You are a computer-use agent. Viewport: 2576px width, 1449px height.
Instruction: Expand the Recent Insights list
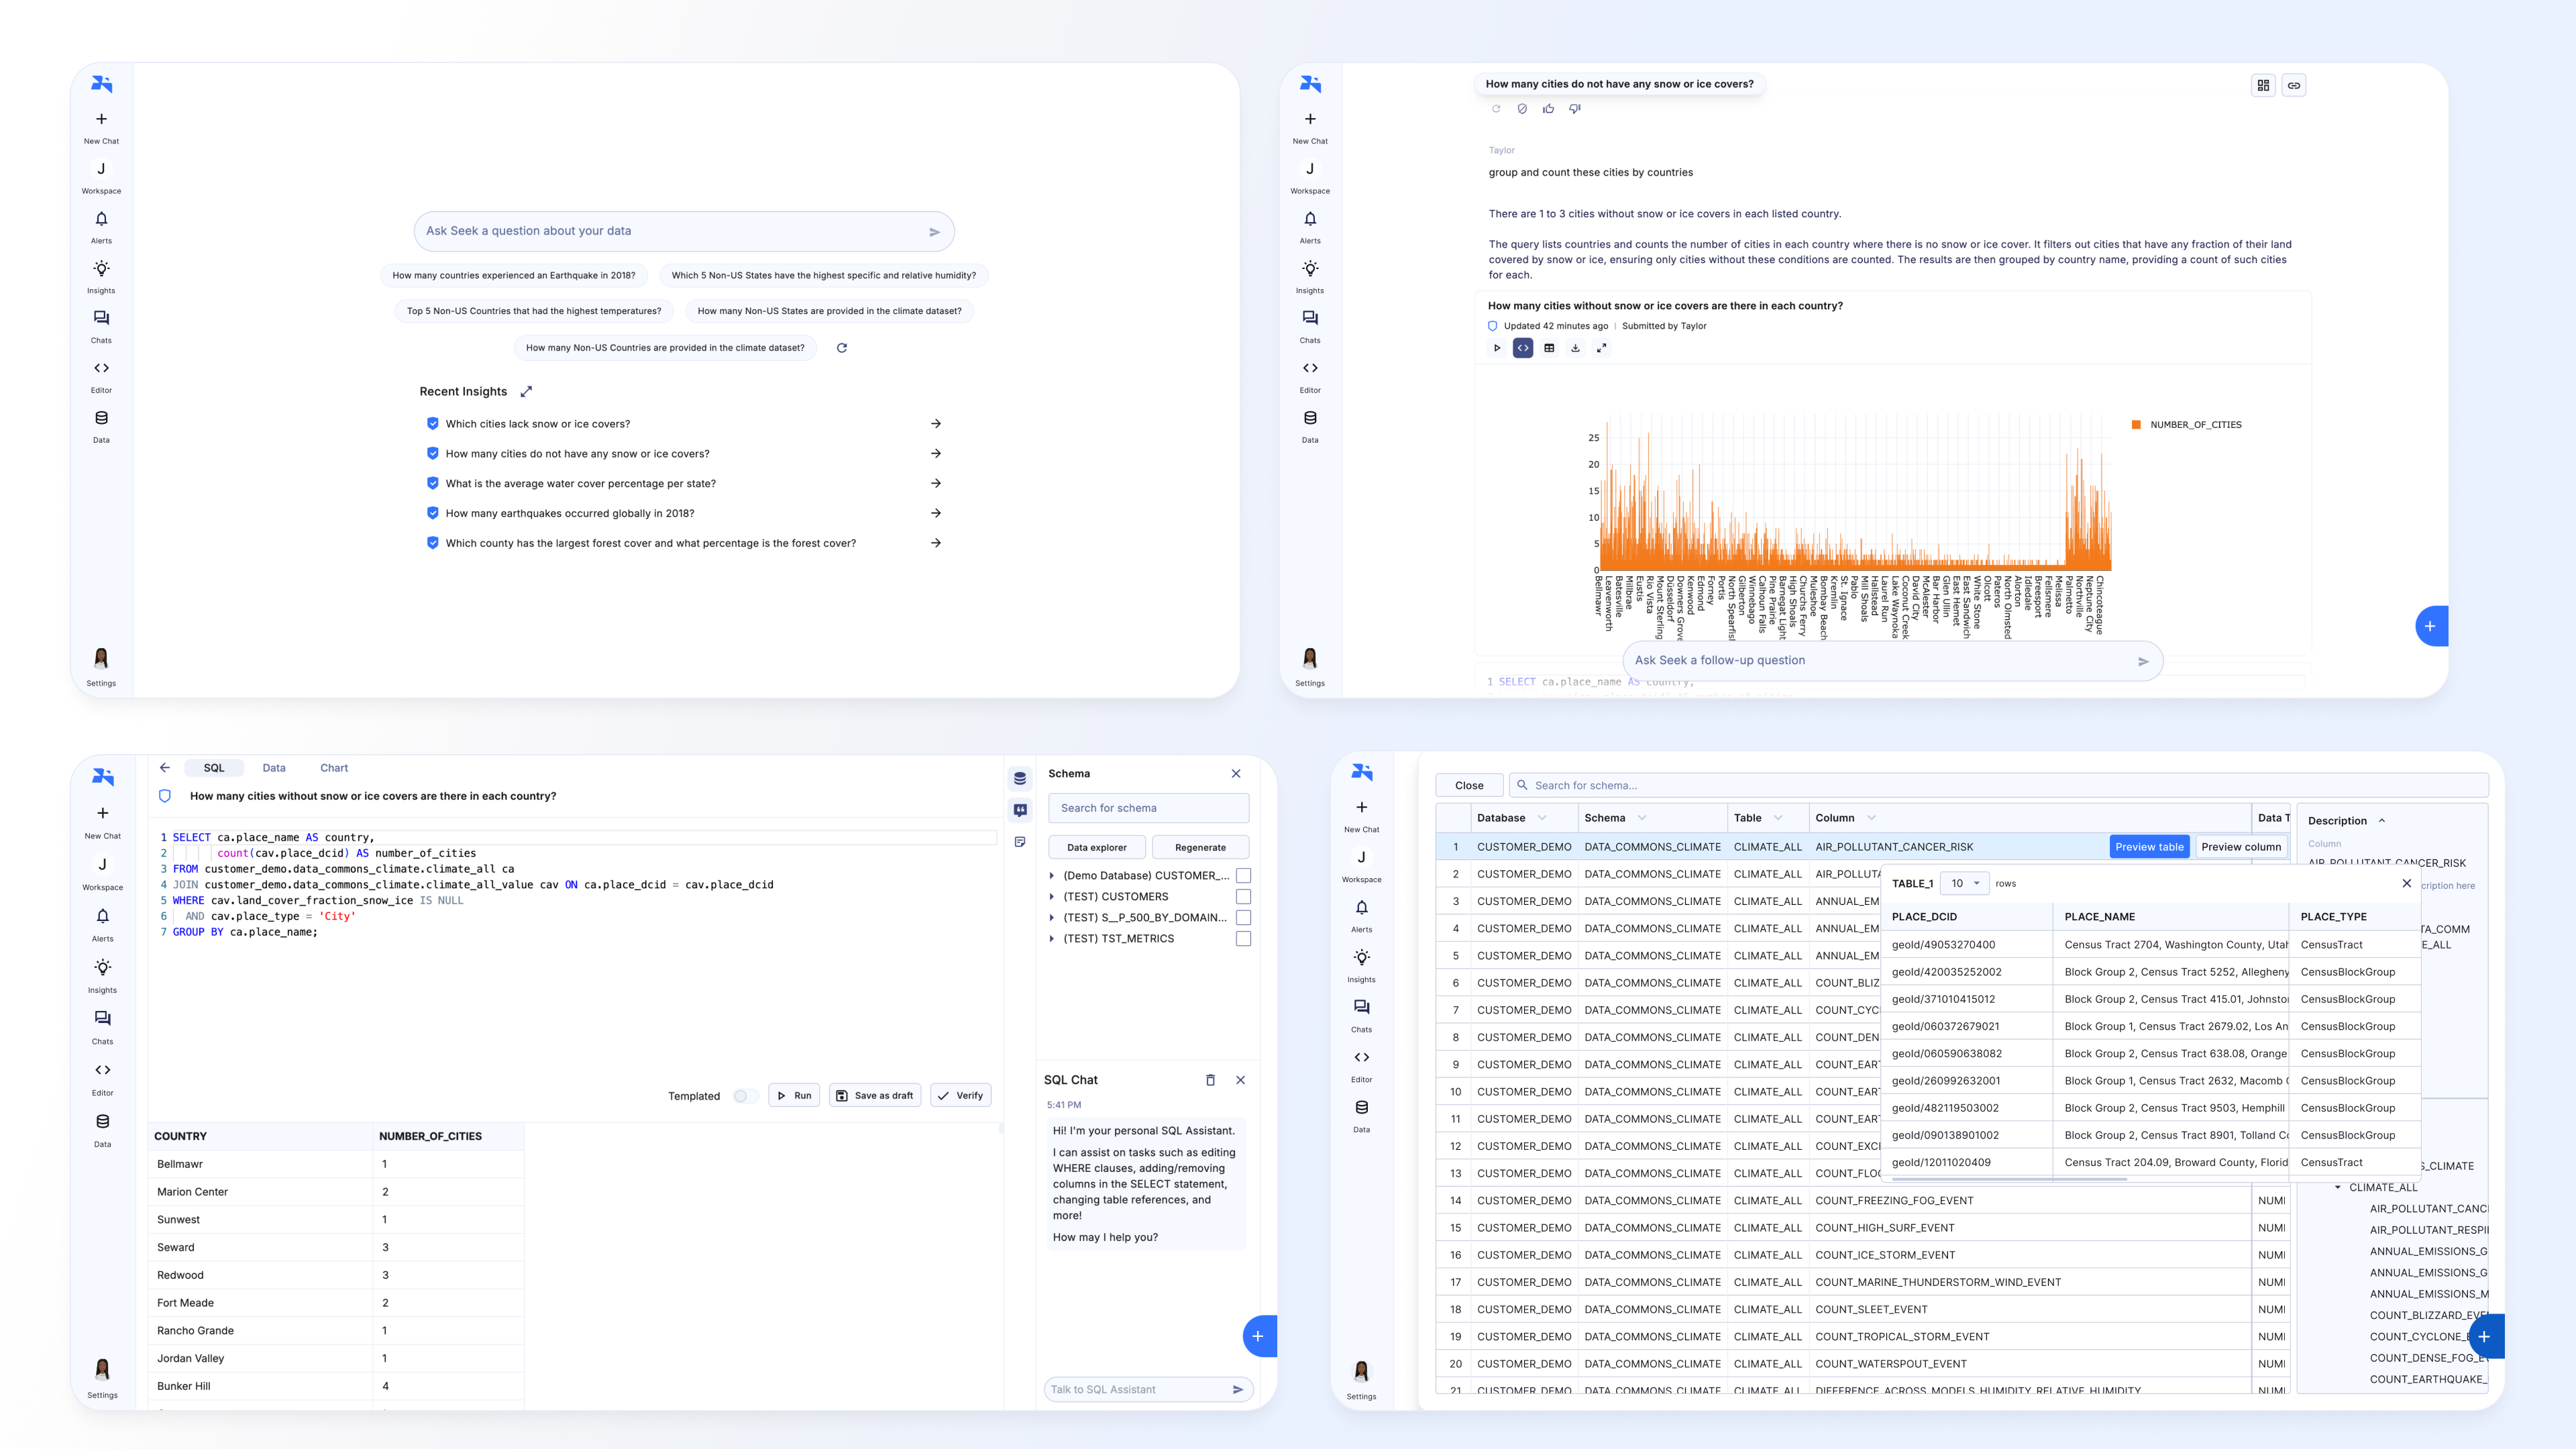[x=526, y=392]
